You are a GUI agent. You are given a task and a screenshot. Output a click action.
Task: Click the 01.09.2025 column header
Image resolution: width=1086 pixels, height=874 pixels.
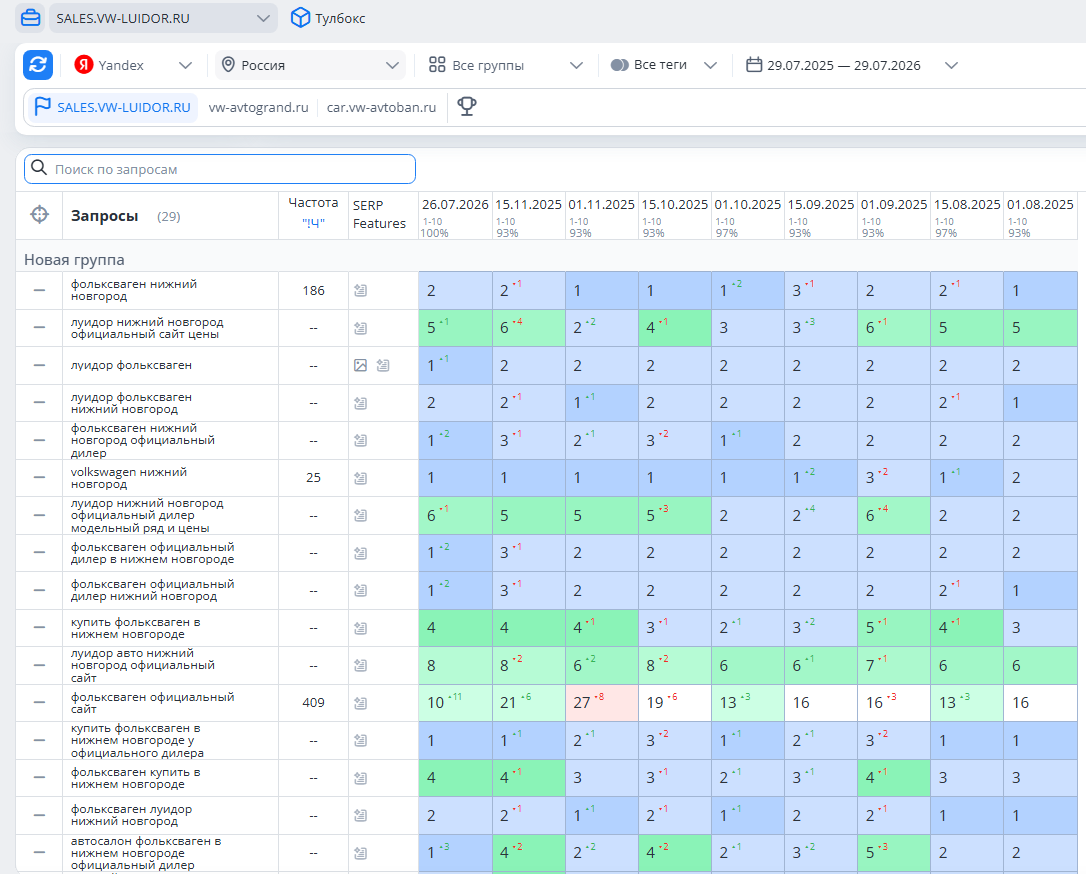tap(893, 205)
